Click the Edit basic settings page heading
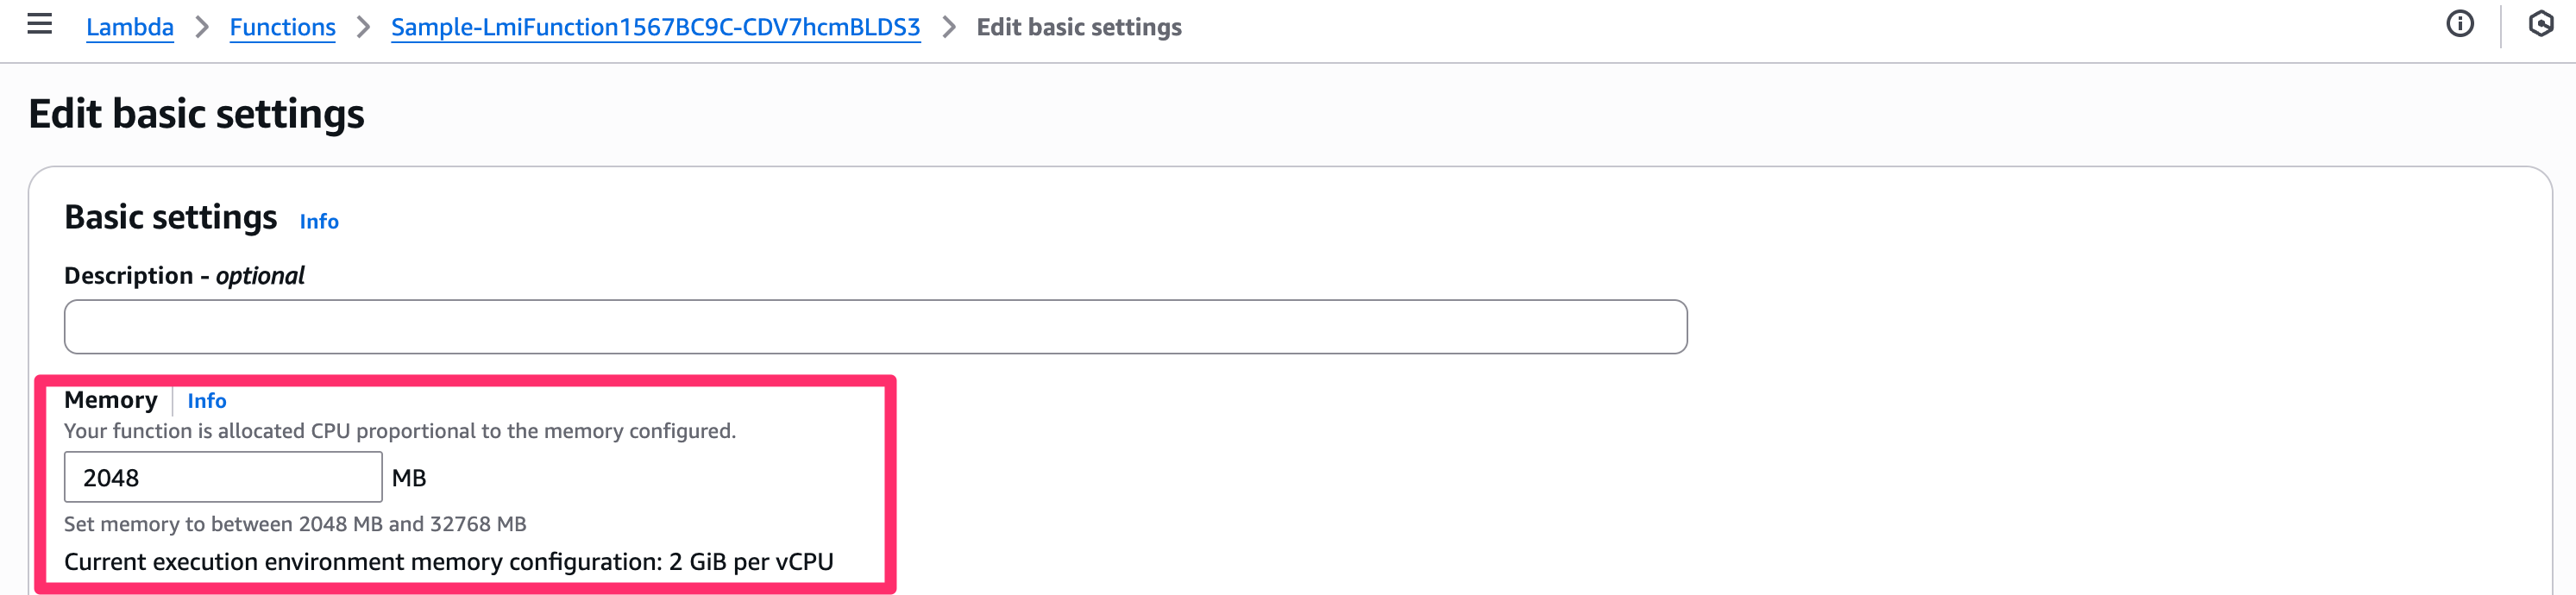The width and height of the screenshot is (2576, 595). (x=196, y=114)
